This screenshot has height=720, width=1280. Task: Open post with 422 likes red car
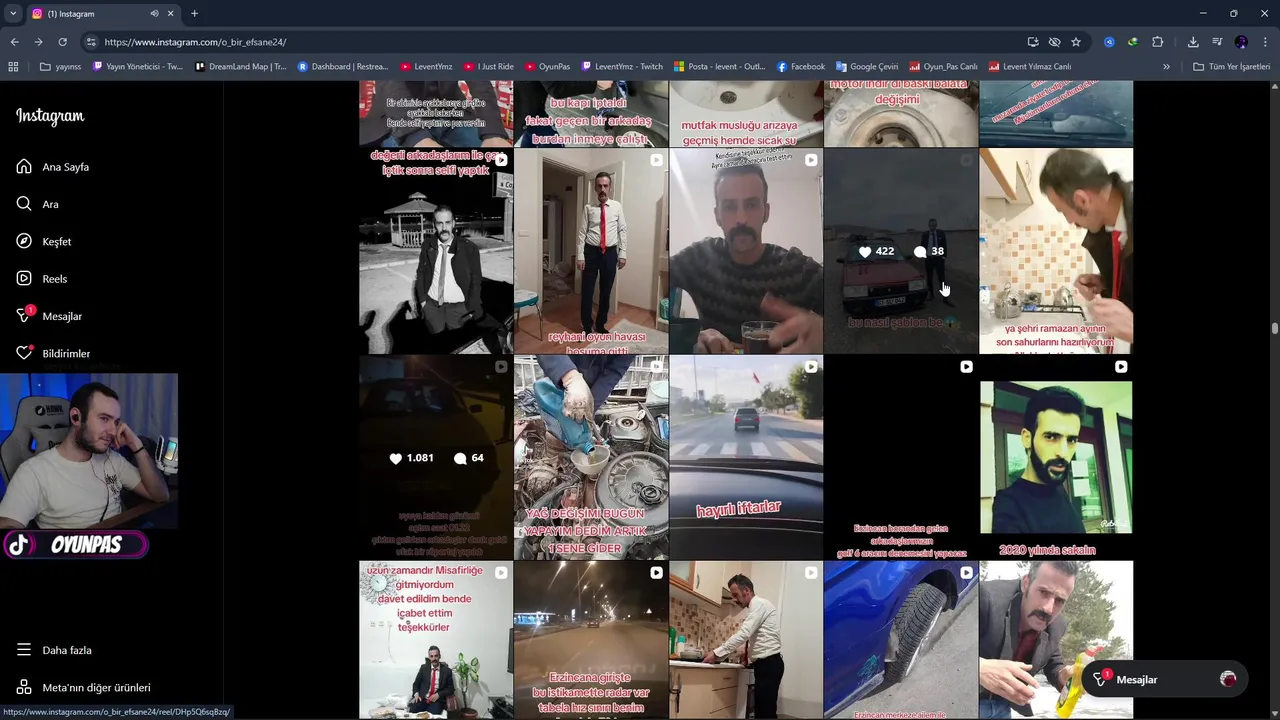pos(901,251)
